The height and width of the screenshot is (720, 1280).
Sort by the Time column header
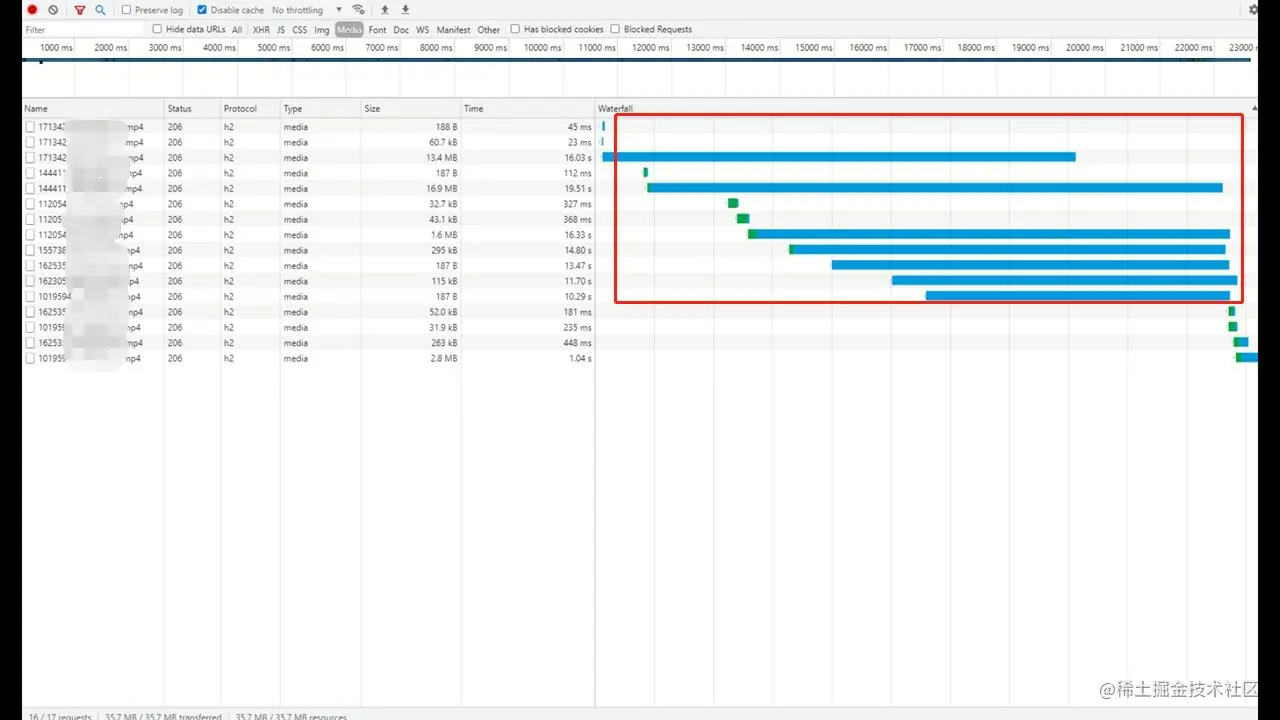(x=527, y=108)
